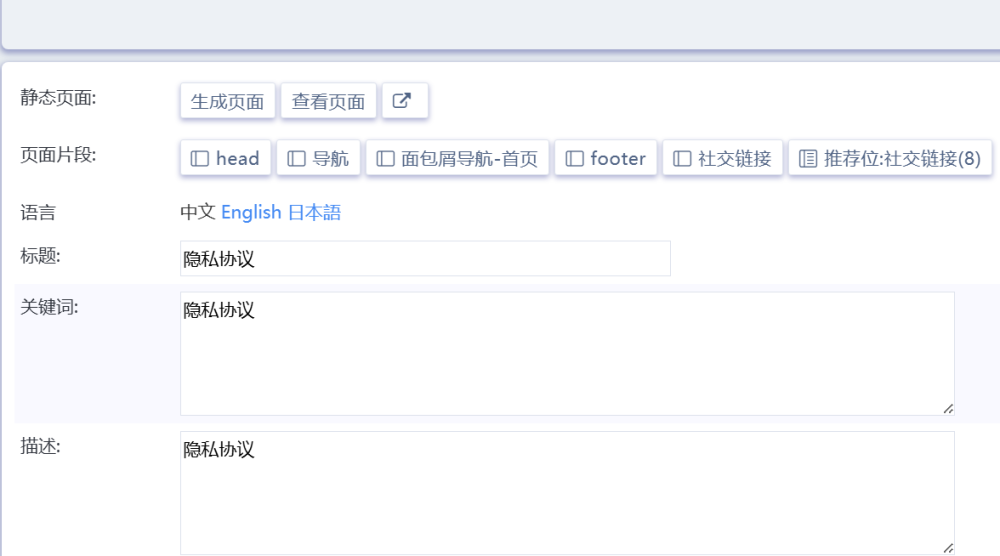This screenshot has height=556, width=1000.
Task: Click the panel icon on head fragment
Action: [200, 159]
